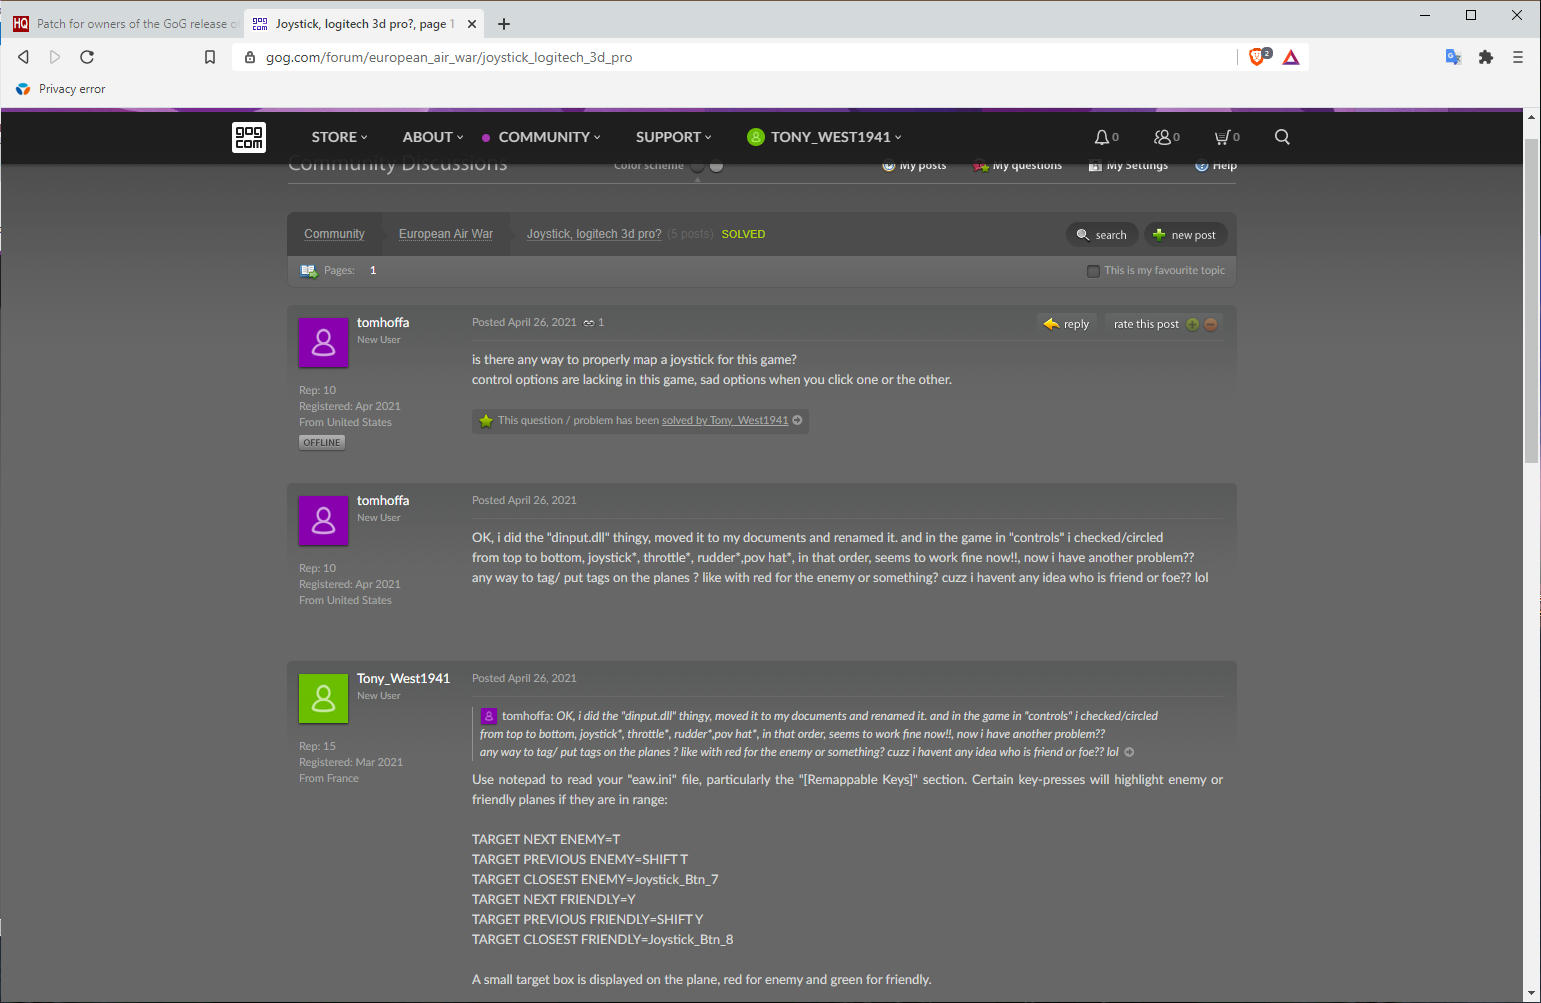Open the Brave Shields lion icon
The image size is (1541, 1003).
tap(1259, 57)
